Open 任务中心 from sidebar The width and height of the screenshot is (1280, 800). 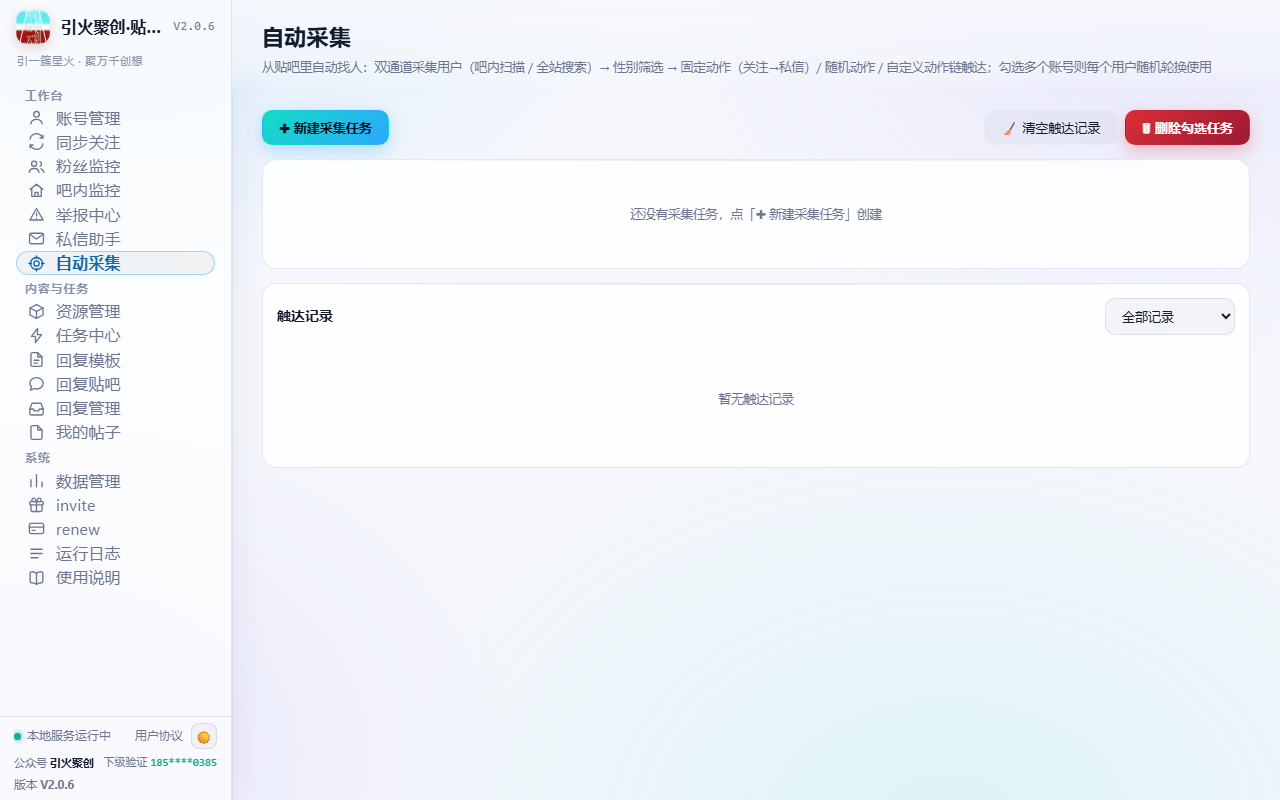[115, 335]
